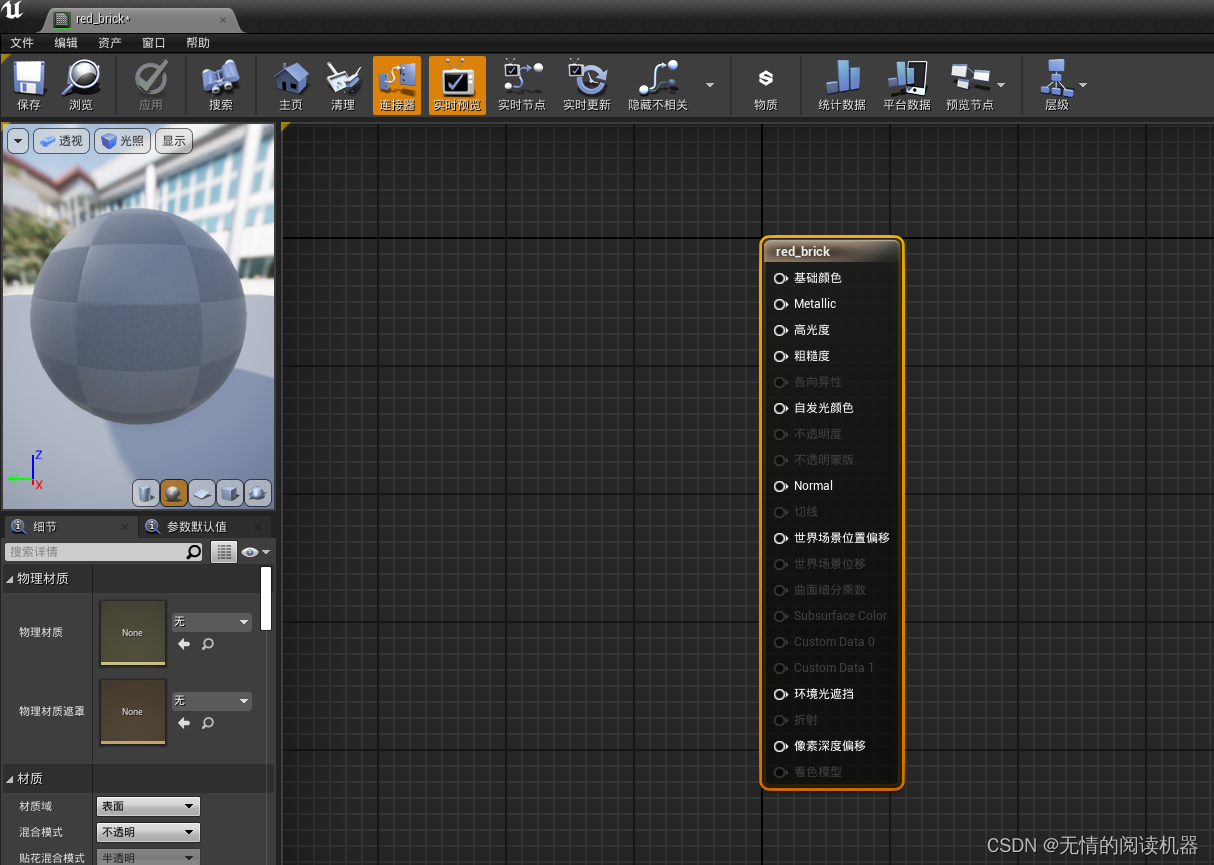Click the 显示 (Show) viewport button
1214x865 pixels.
coord(174,141)
